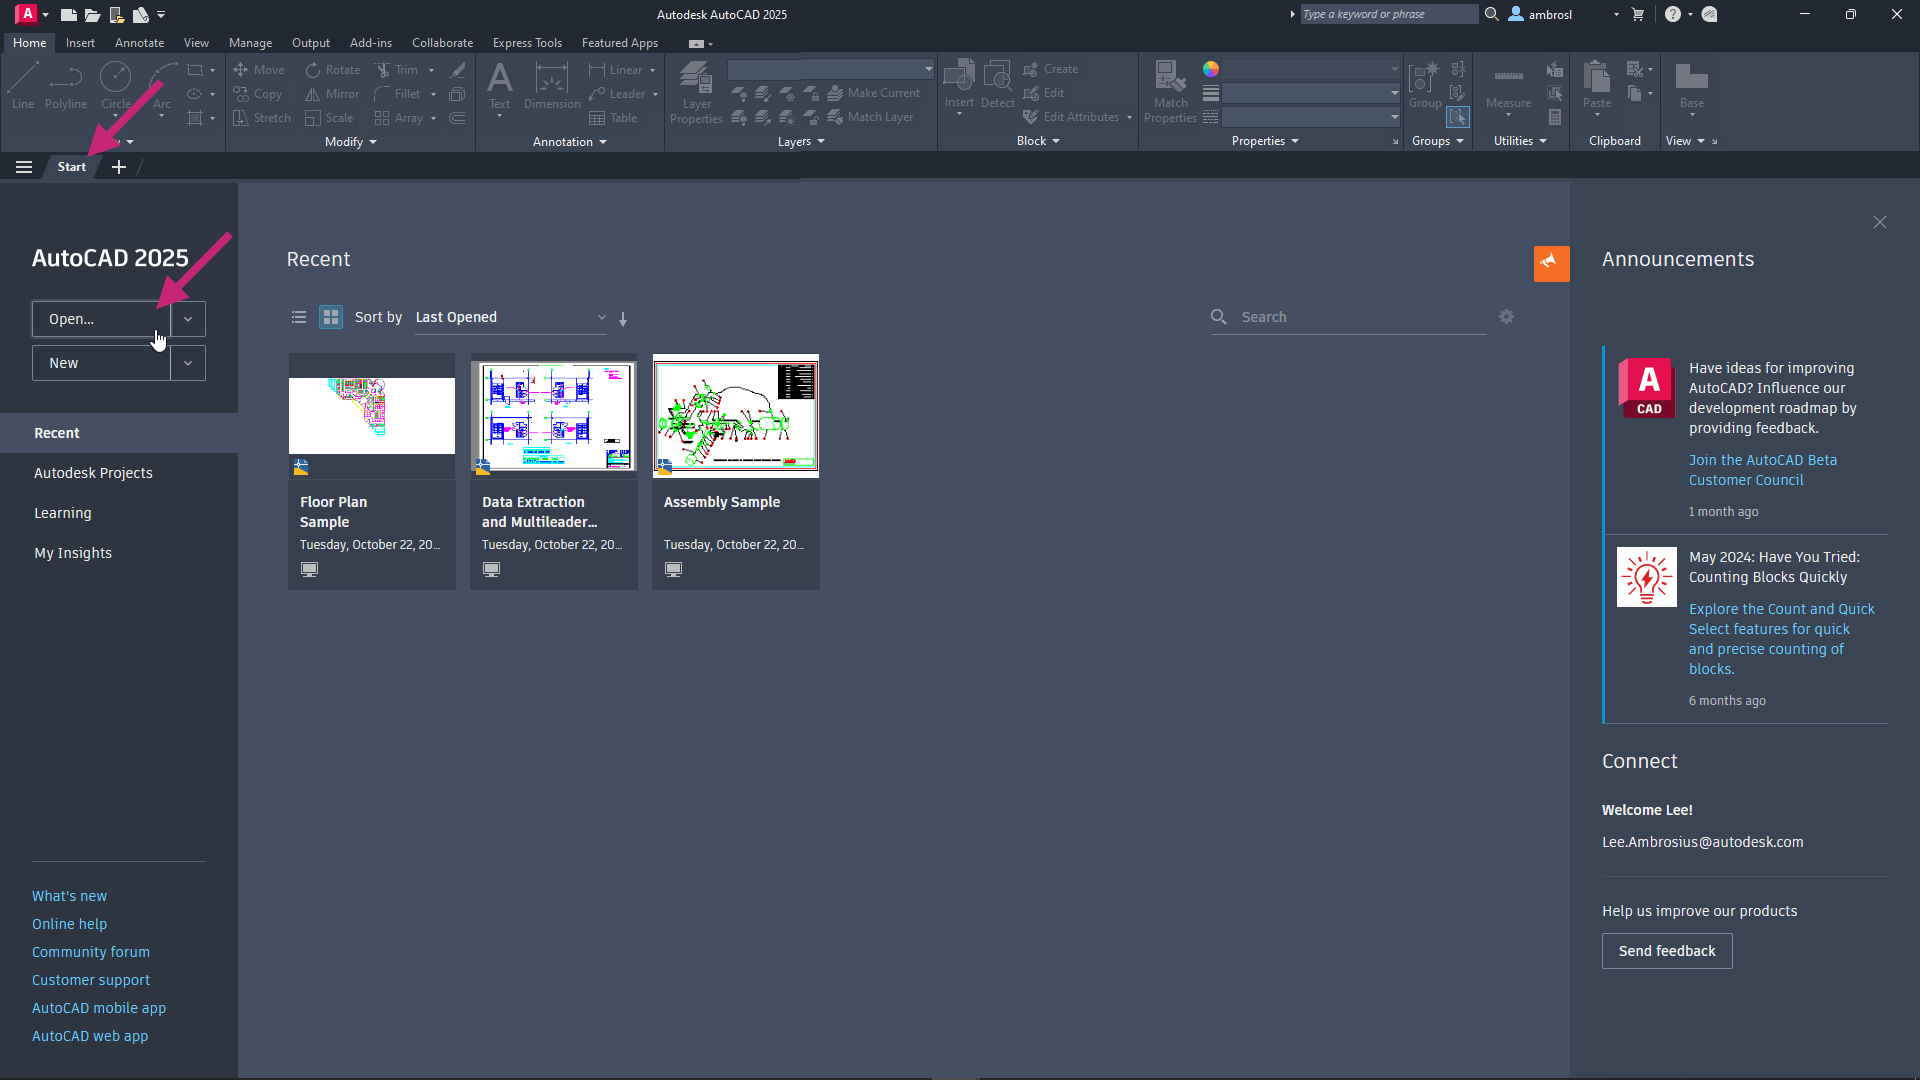Switch recent files to grid view
Viewport: 1920px width, 1080px height.
tap(331, 317)
